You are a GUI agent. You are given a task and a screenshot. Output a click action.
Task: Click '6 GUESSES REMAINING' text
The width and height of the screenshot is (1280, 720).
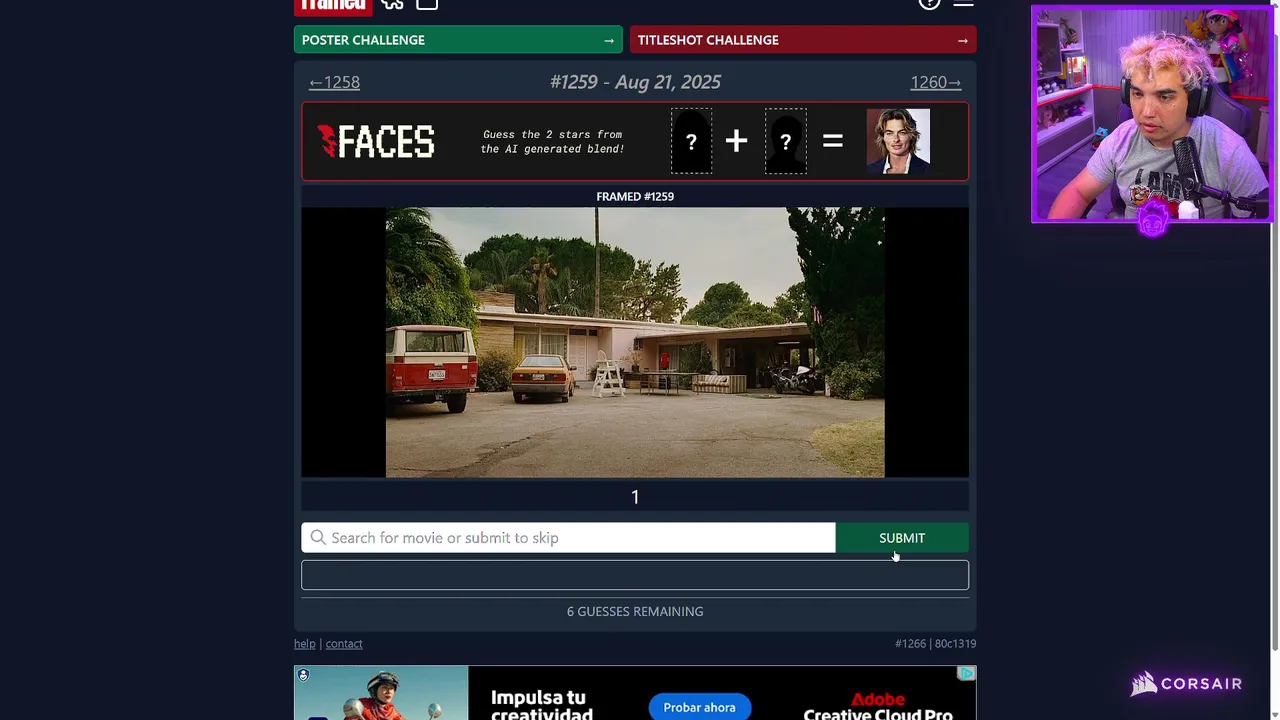click(x=635, y=612)
